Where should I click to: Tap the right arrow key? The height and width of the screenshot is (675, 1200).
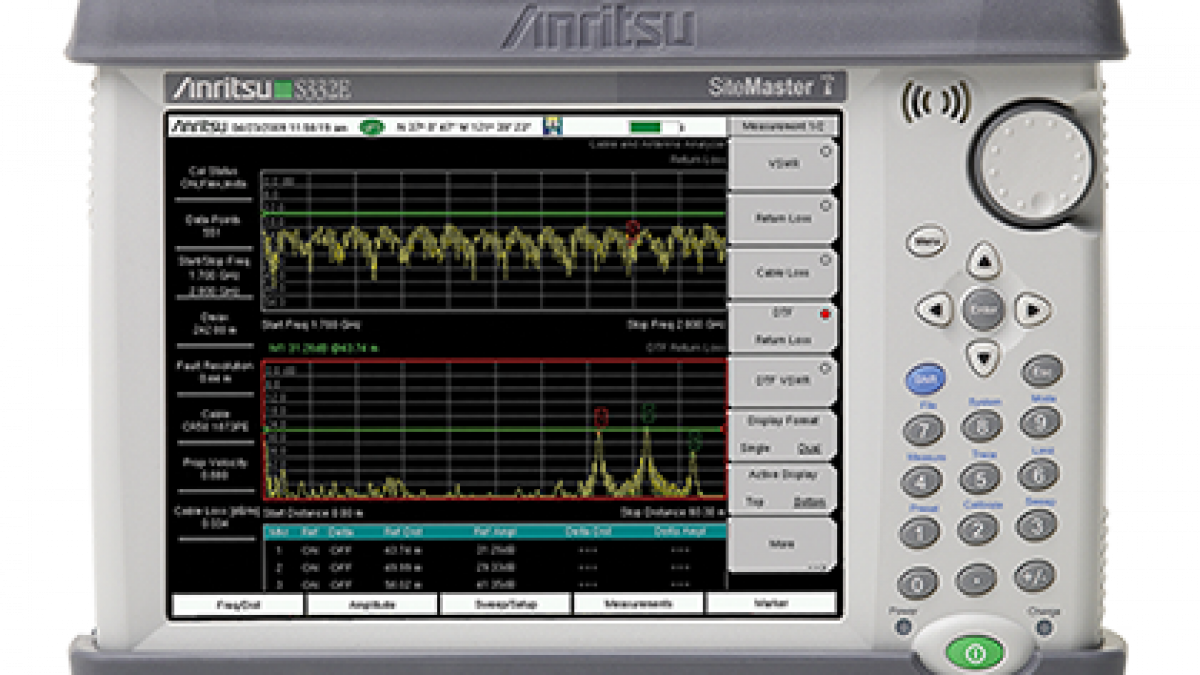(x=1033, y=309)
